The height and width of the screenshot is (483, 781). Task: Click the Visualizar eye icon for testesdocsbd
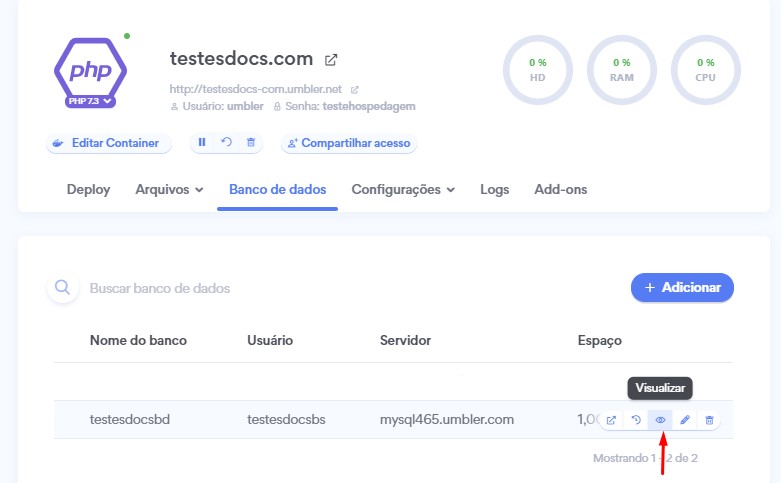[660, 420]
